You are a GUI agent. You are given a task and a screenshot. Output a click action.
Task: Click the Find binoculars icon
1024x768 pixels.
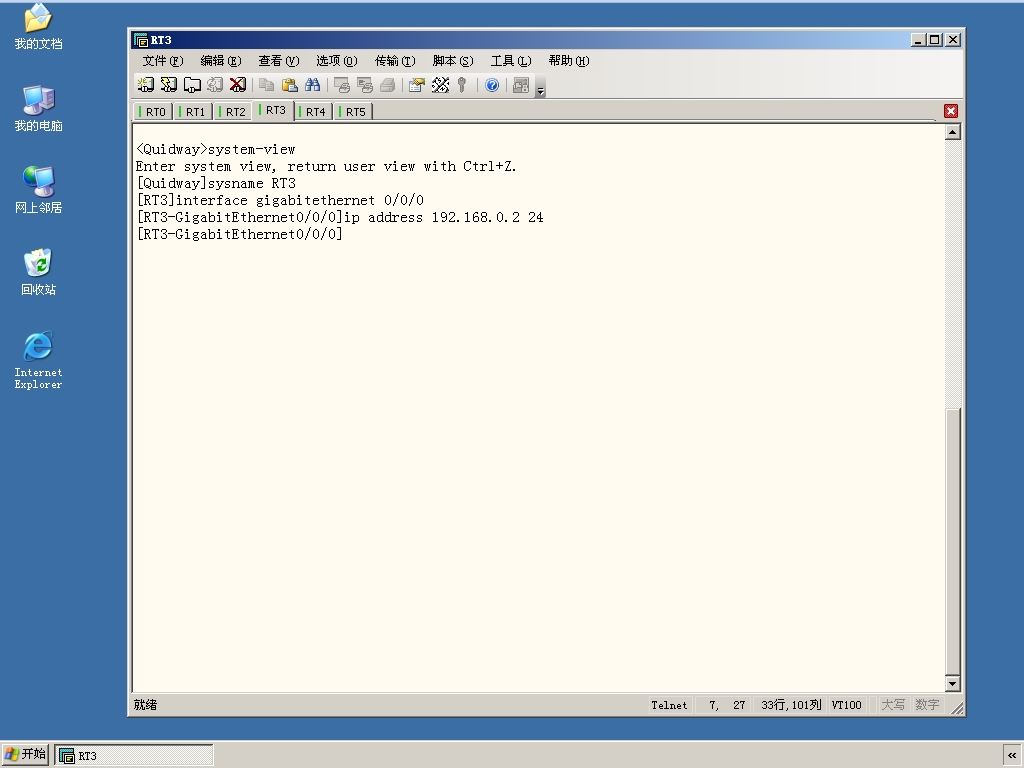click(x=312, y=85)
